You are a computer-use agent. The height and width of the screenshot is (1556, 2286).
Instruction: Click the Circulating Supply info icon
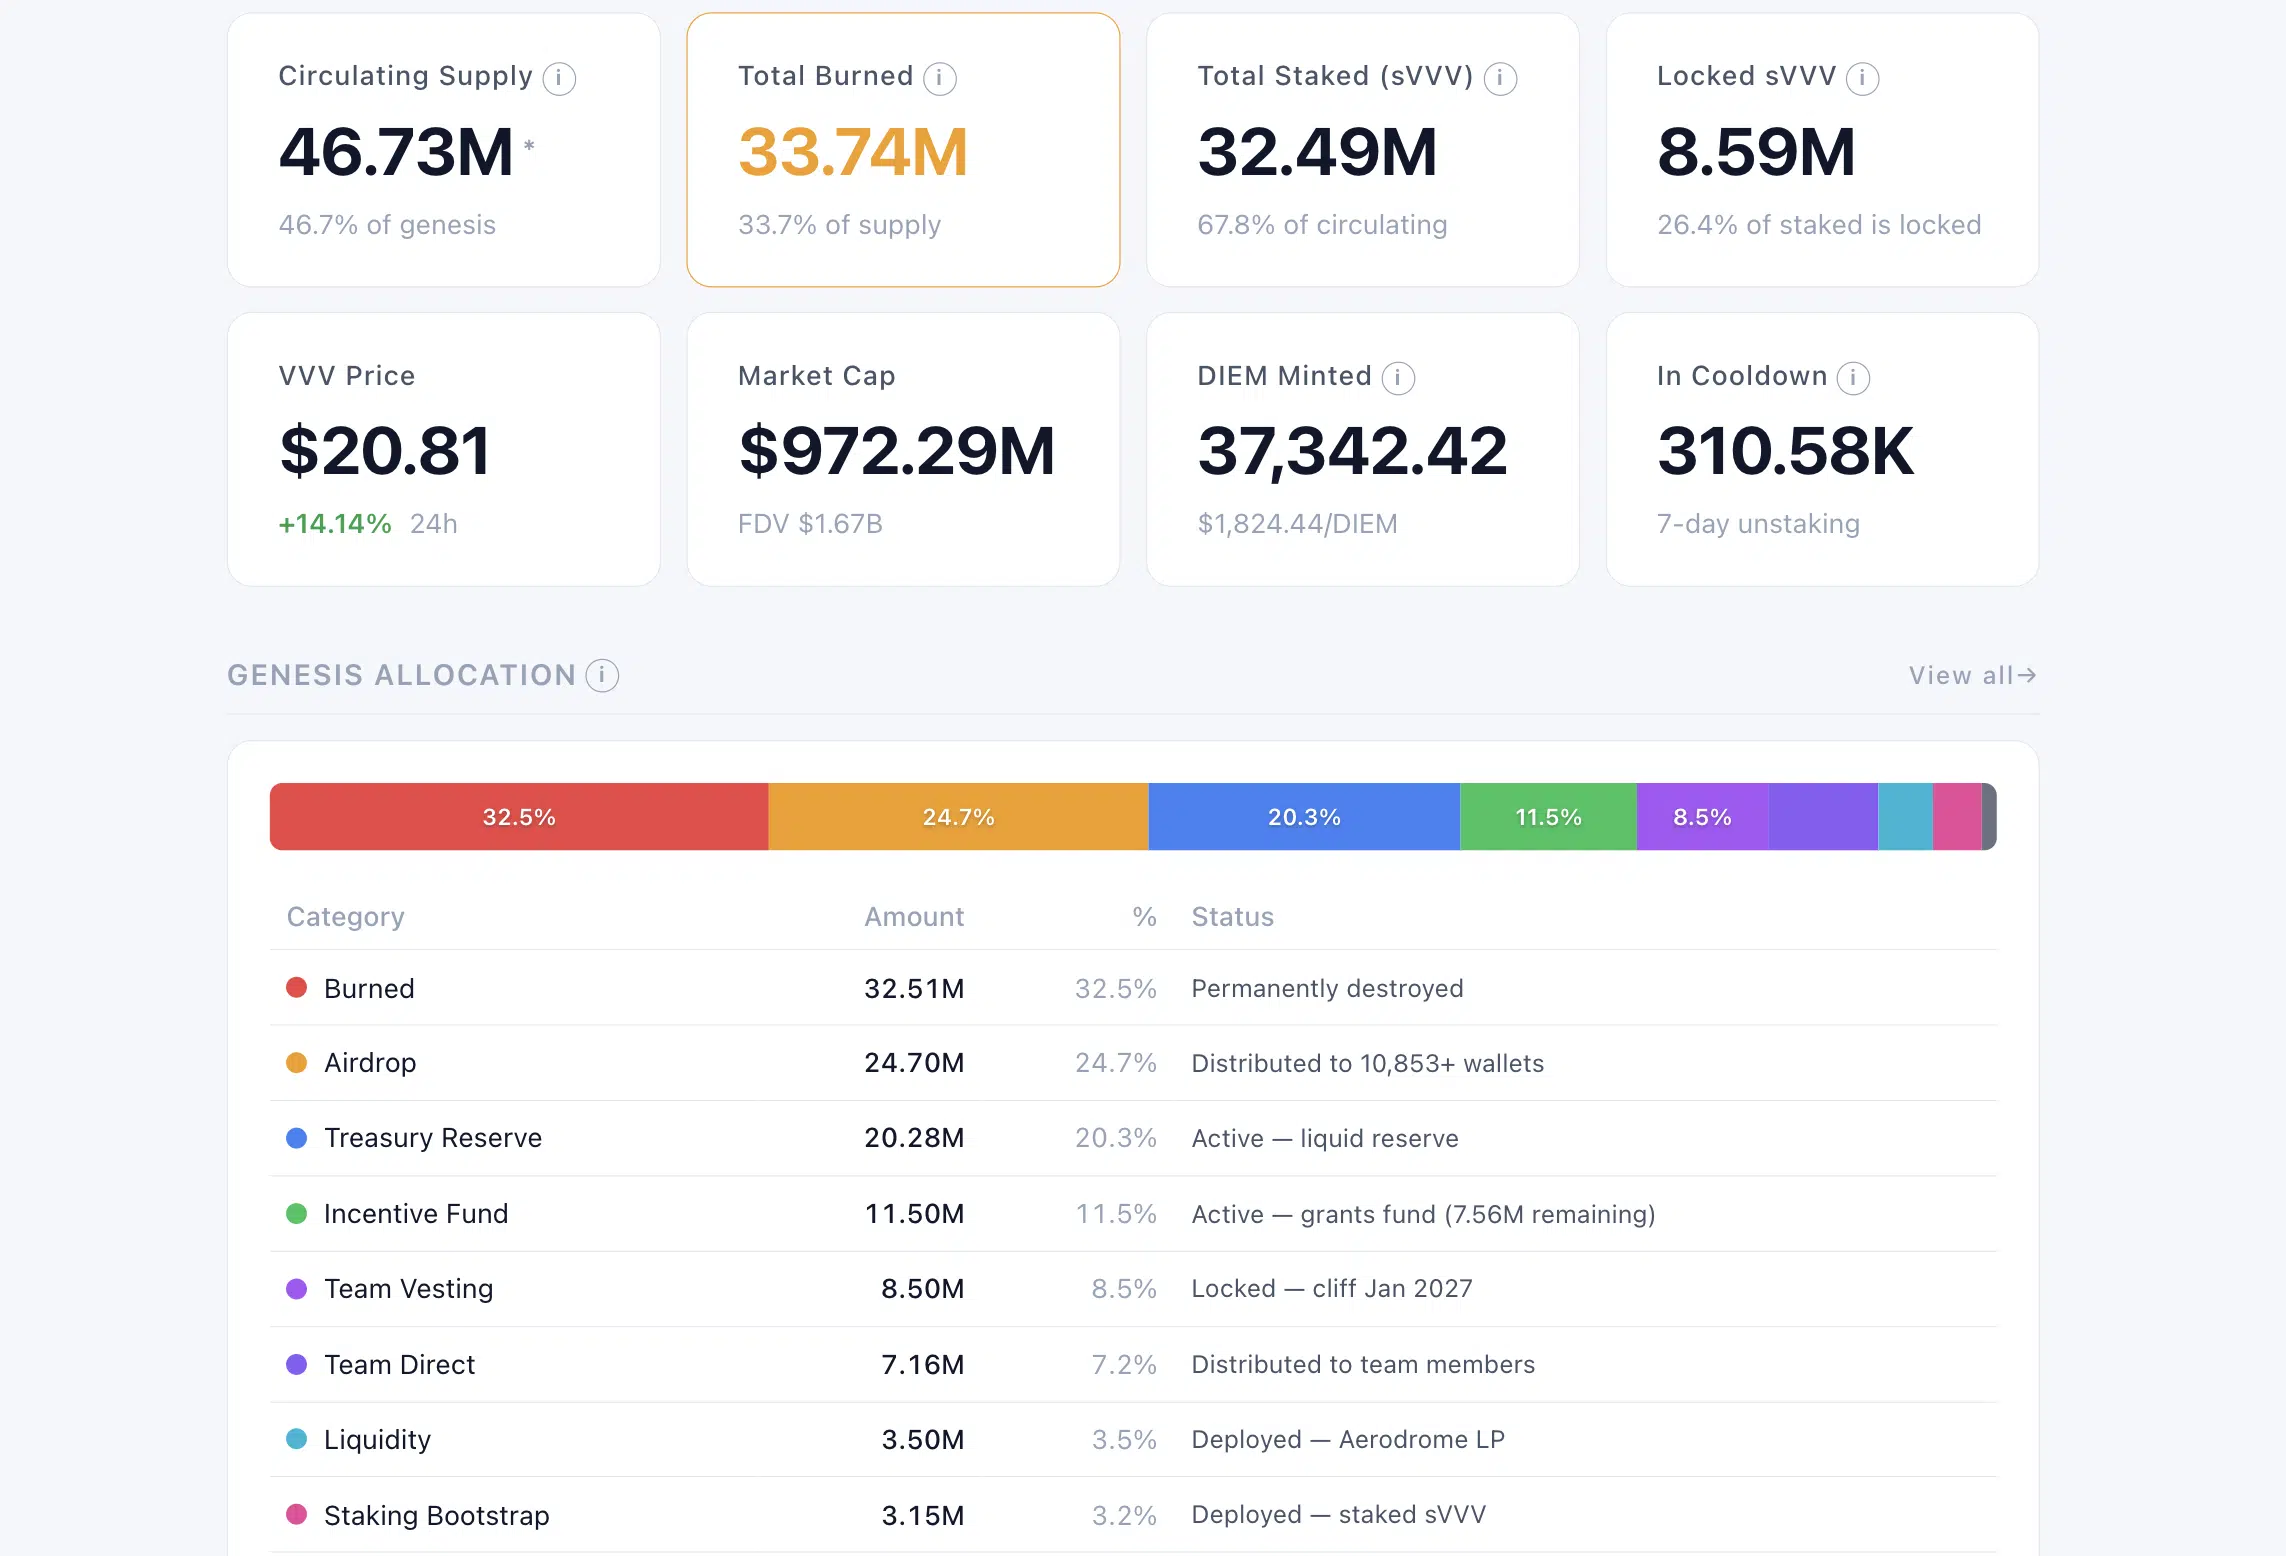pos(559,78)
